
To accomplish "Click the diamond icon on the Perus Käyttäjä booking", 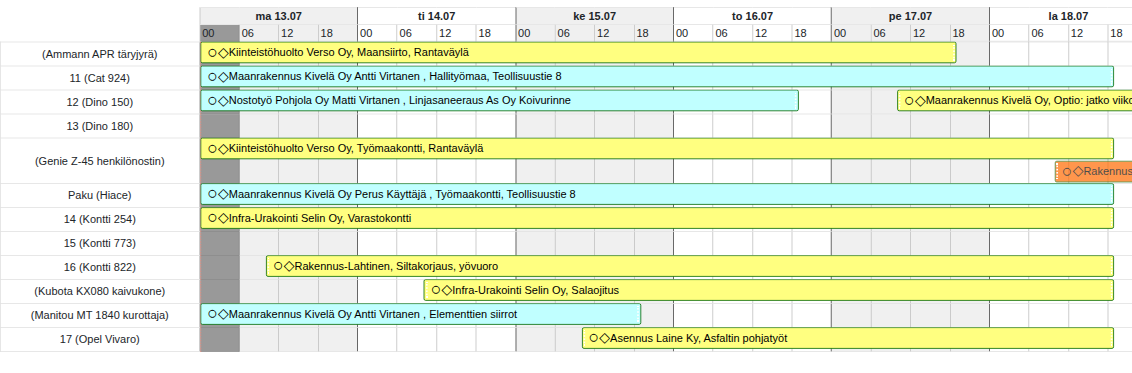I will [x=223, y=194].
